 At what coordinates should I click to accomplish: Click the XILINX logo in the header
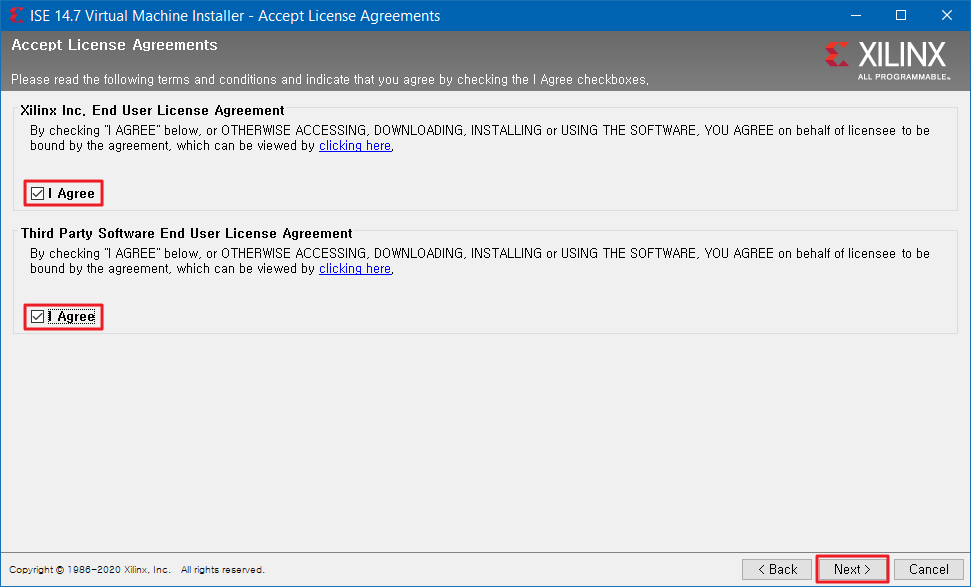tap(887, 60)
